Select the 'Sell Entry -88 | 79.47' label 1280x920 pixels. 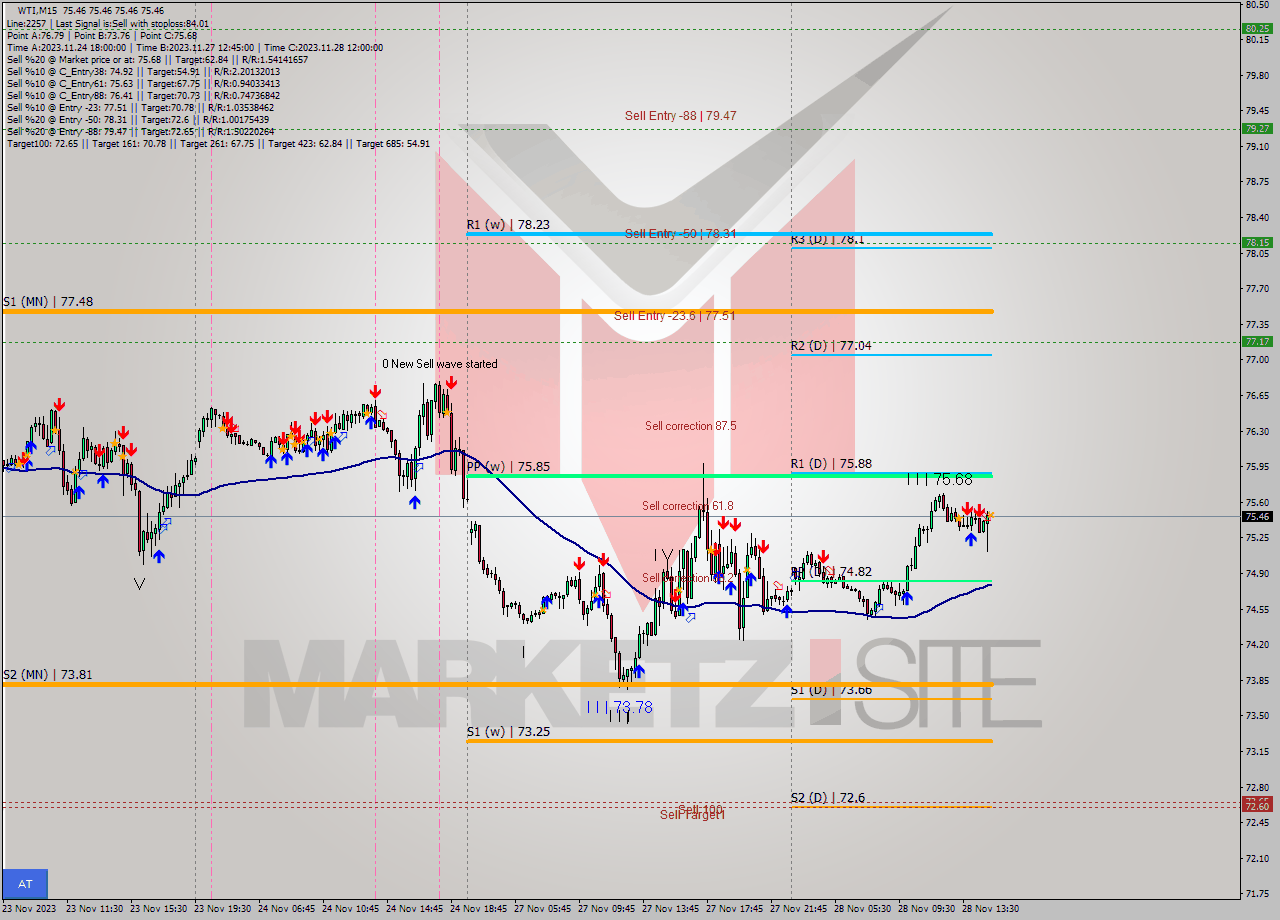pos(680,116)
